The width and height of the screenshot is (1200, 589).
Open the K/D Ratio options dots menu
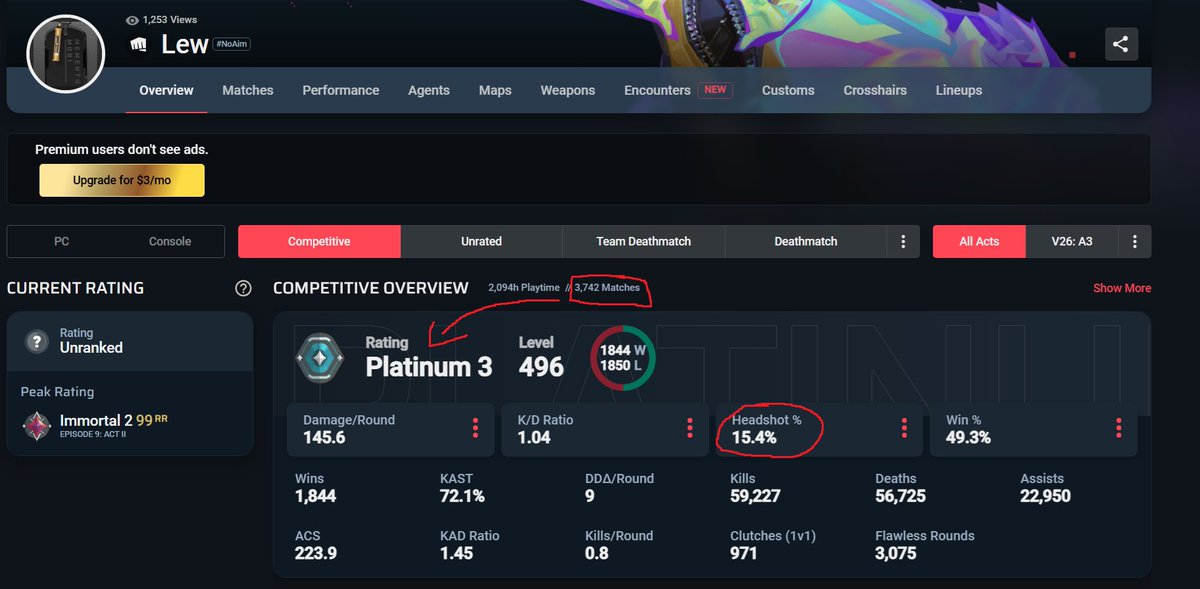pos(689,428)
